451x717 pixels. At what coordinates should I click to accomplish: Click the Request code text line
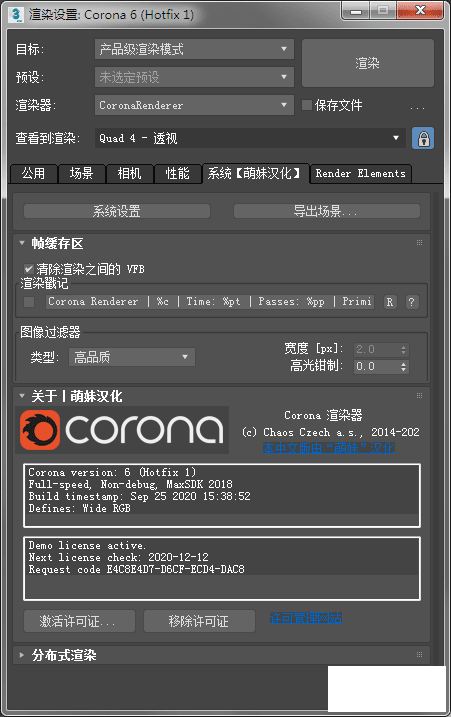tap(136, 570)
